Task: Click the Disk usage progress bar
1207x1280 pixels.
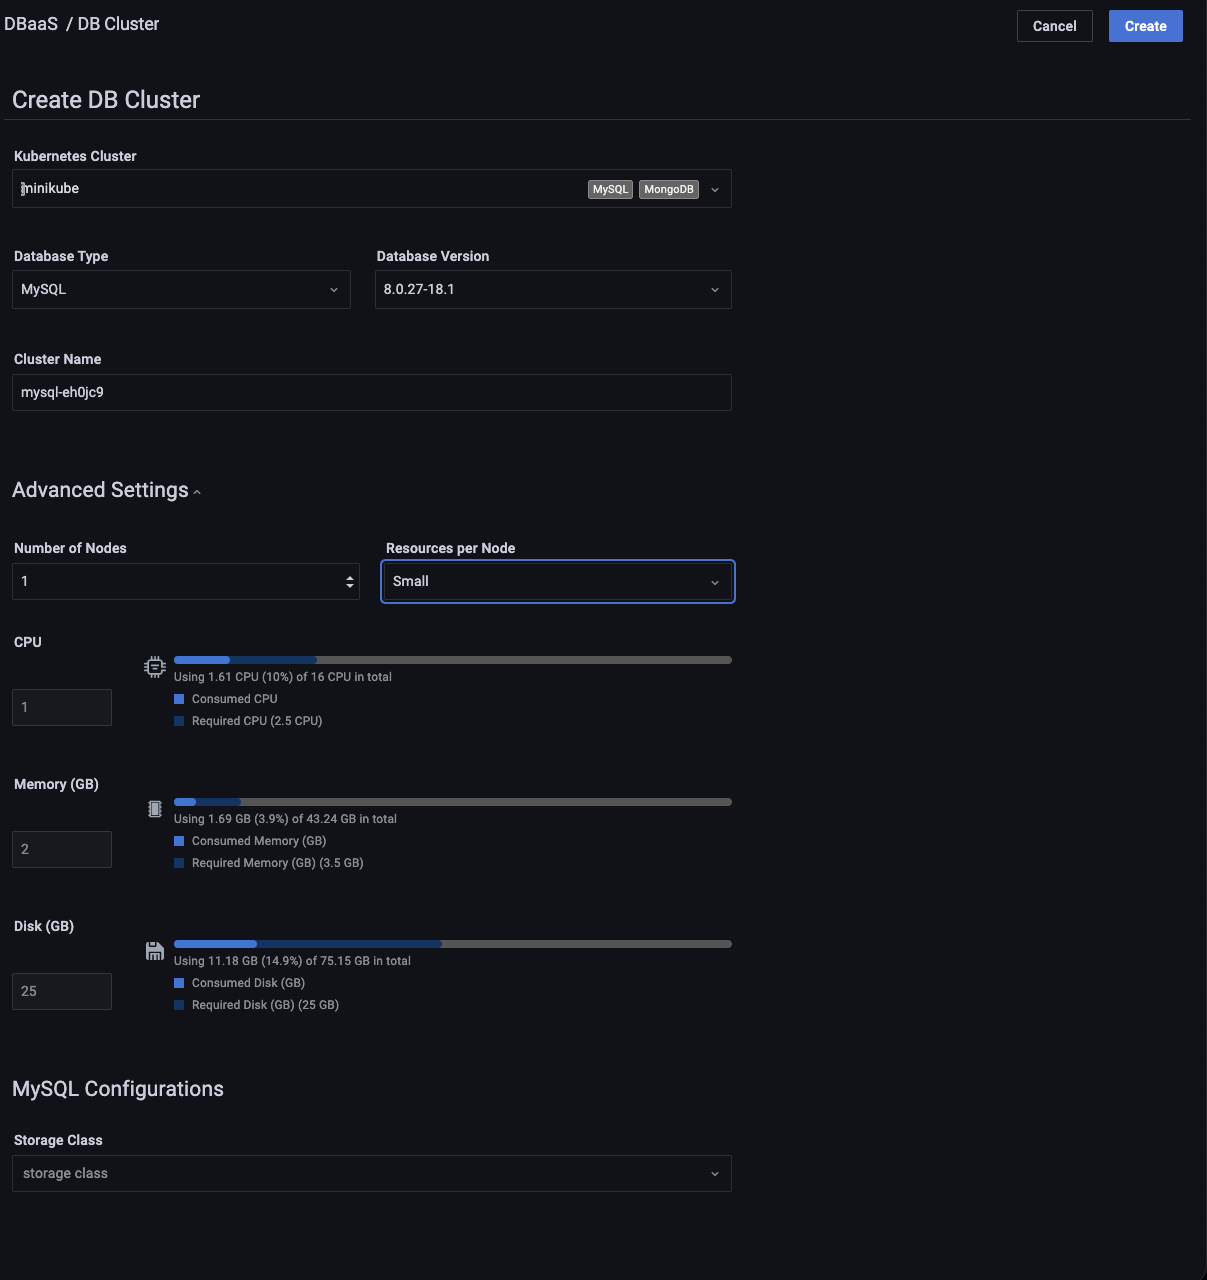Action: coord(453,944)
